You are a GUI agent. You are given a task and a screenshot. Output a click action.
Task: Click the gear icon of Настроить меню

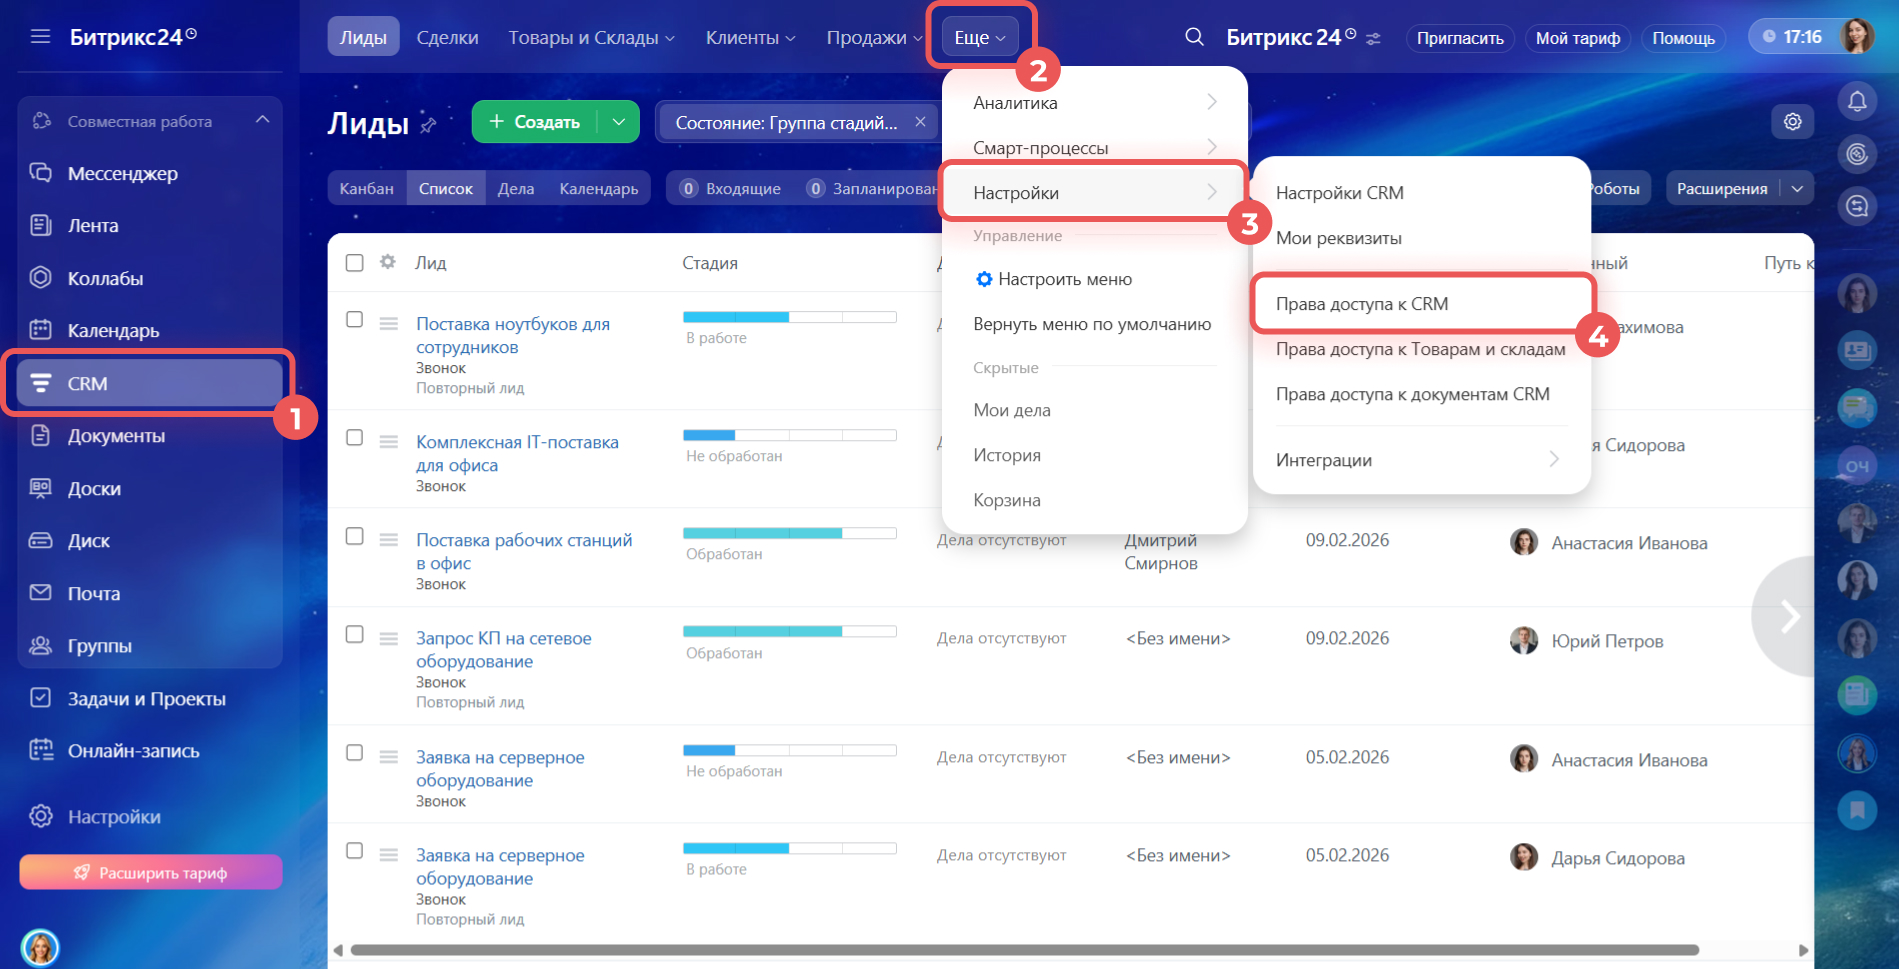[984, 279]
